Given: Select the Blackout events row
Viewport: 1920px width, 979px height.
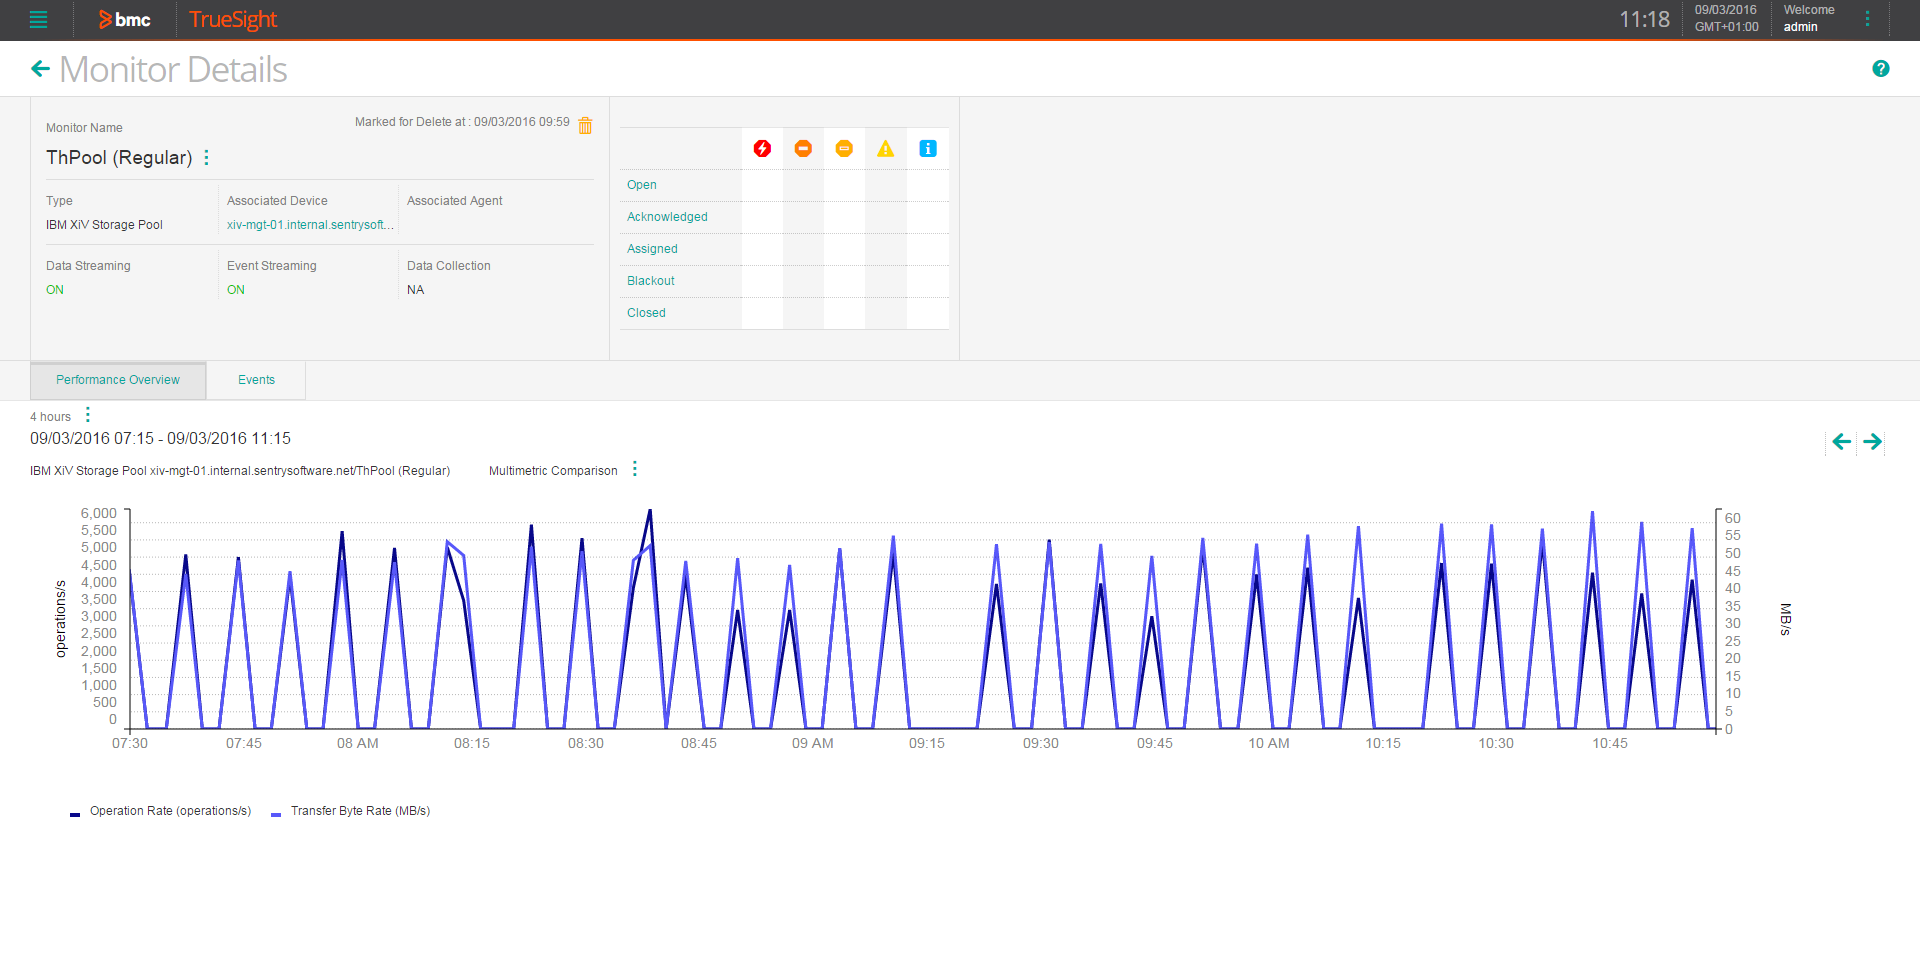Looking at the screenshot, I should coord(784,281).
